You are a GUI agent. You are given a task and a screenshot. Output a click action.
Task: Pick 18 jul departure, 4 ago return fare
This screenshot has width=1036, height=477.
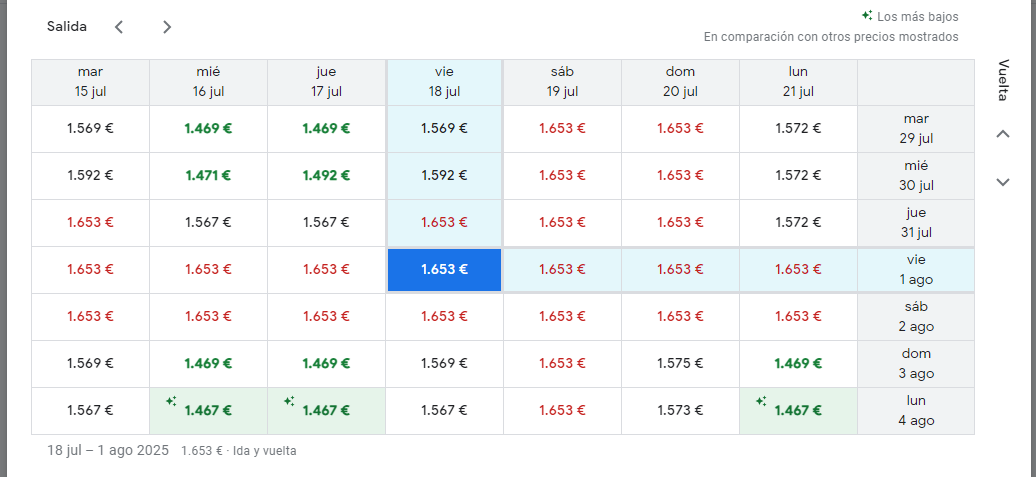tap(445, 410)
